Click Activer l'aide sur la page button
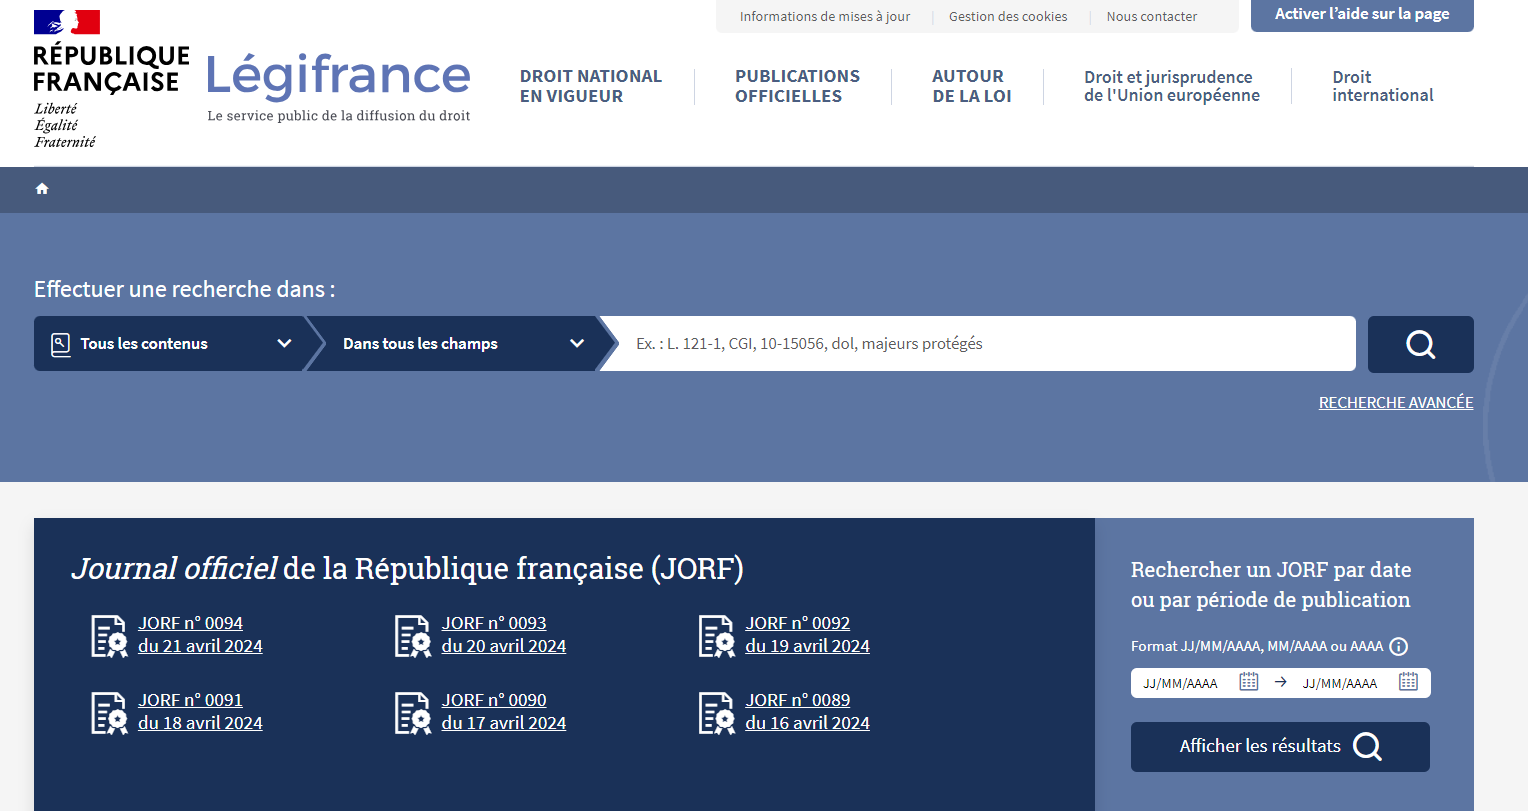 tap(1362, 15)
